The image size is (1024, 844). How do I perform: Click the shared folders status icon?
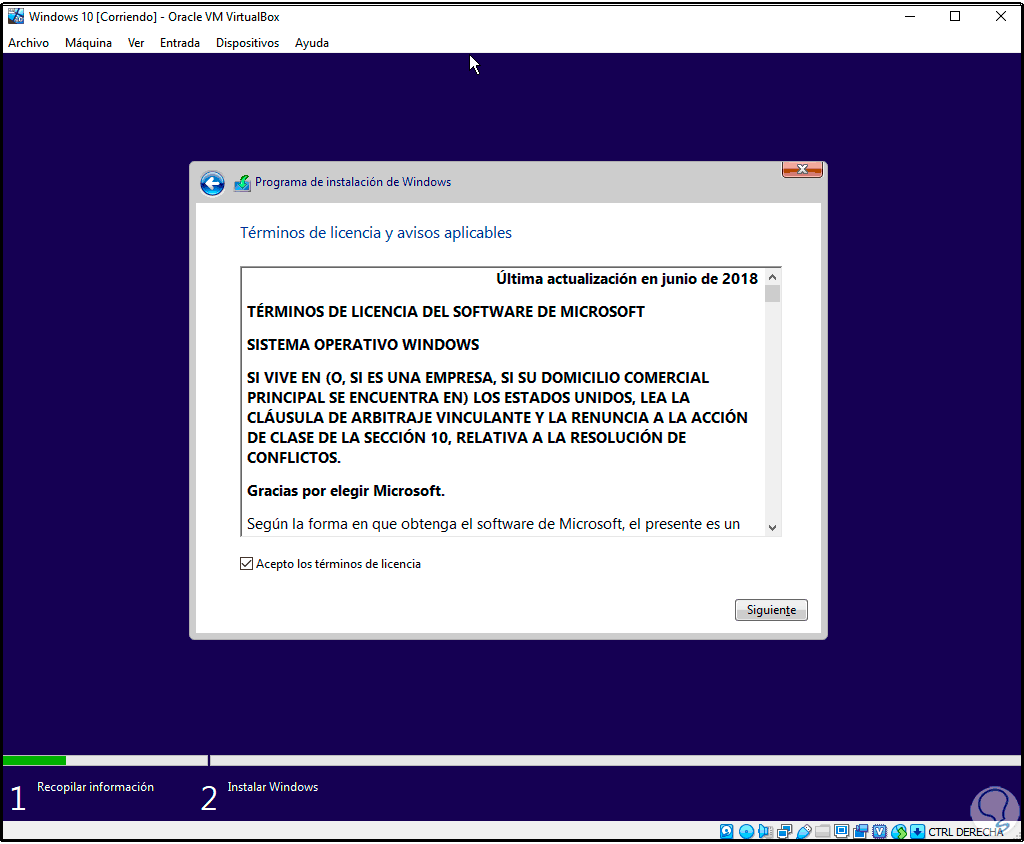click(x=823, y=832)
